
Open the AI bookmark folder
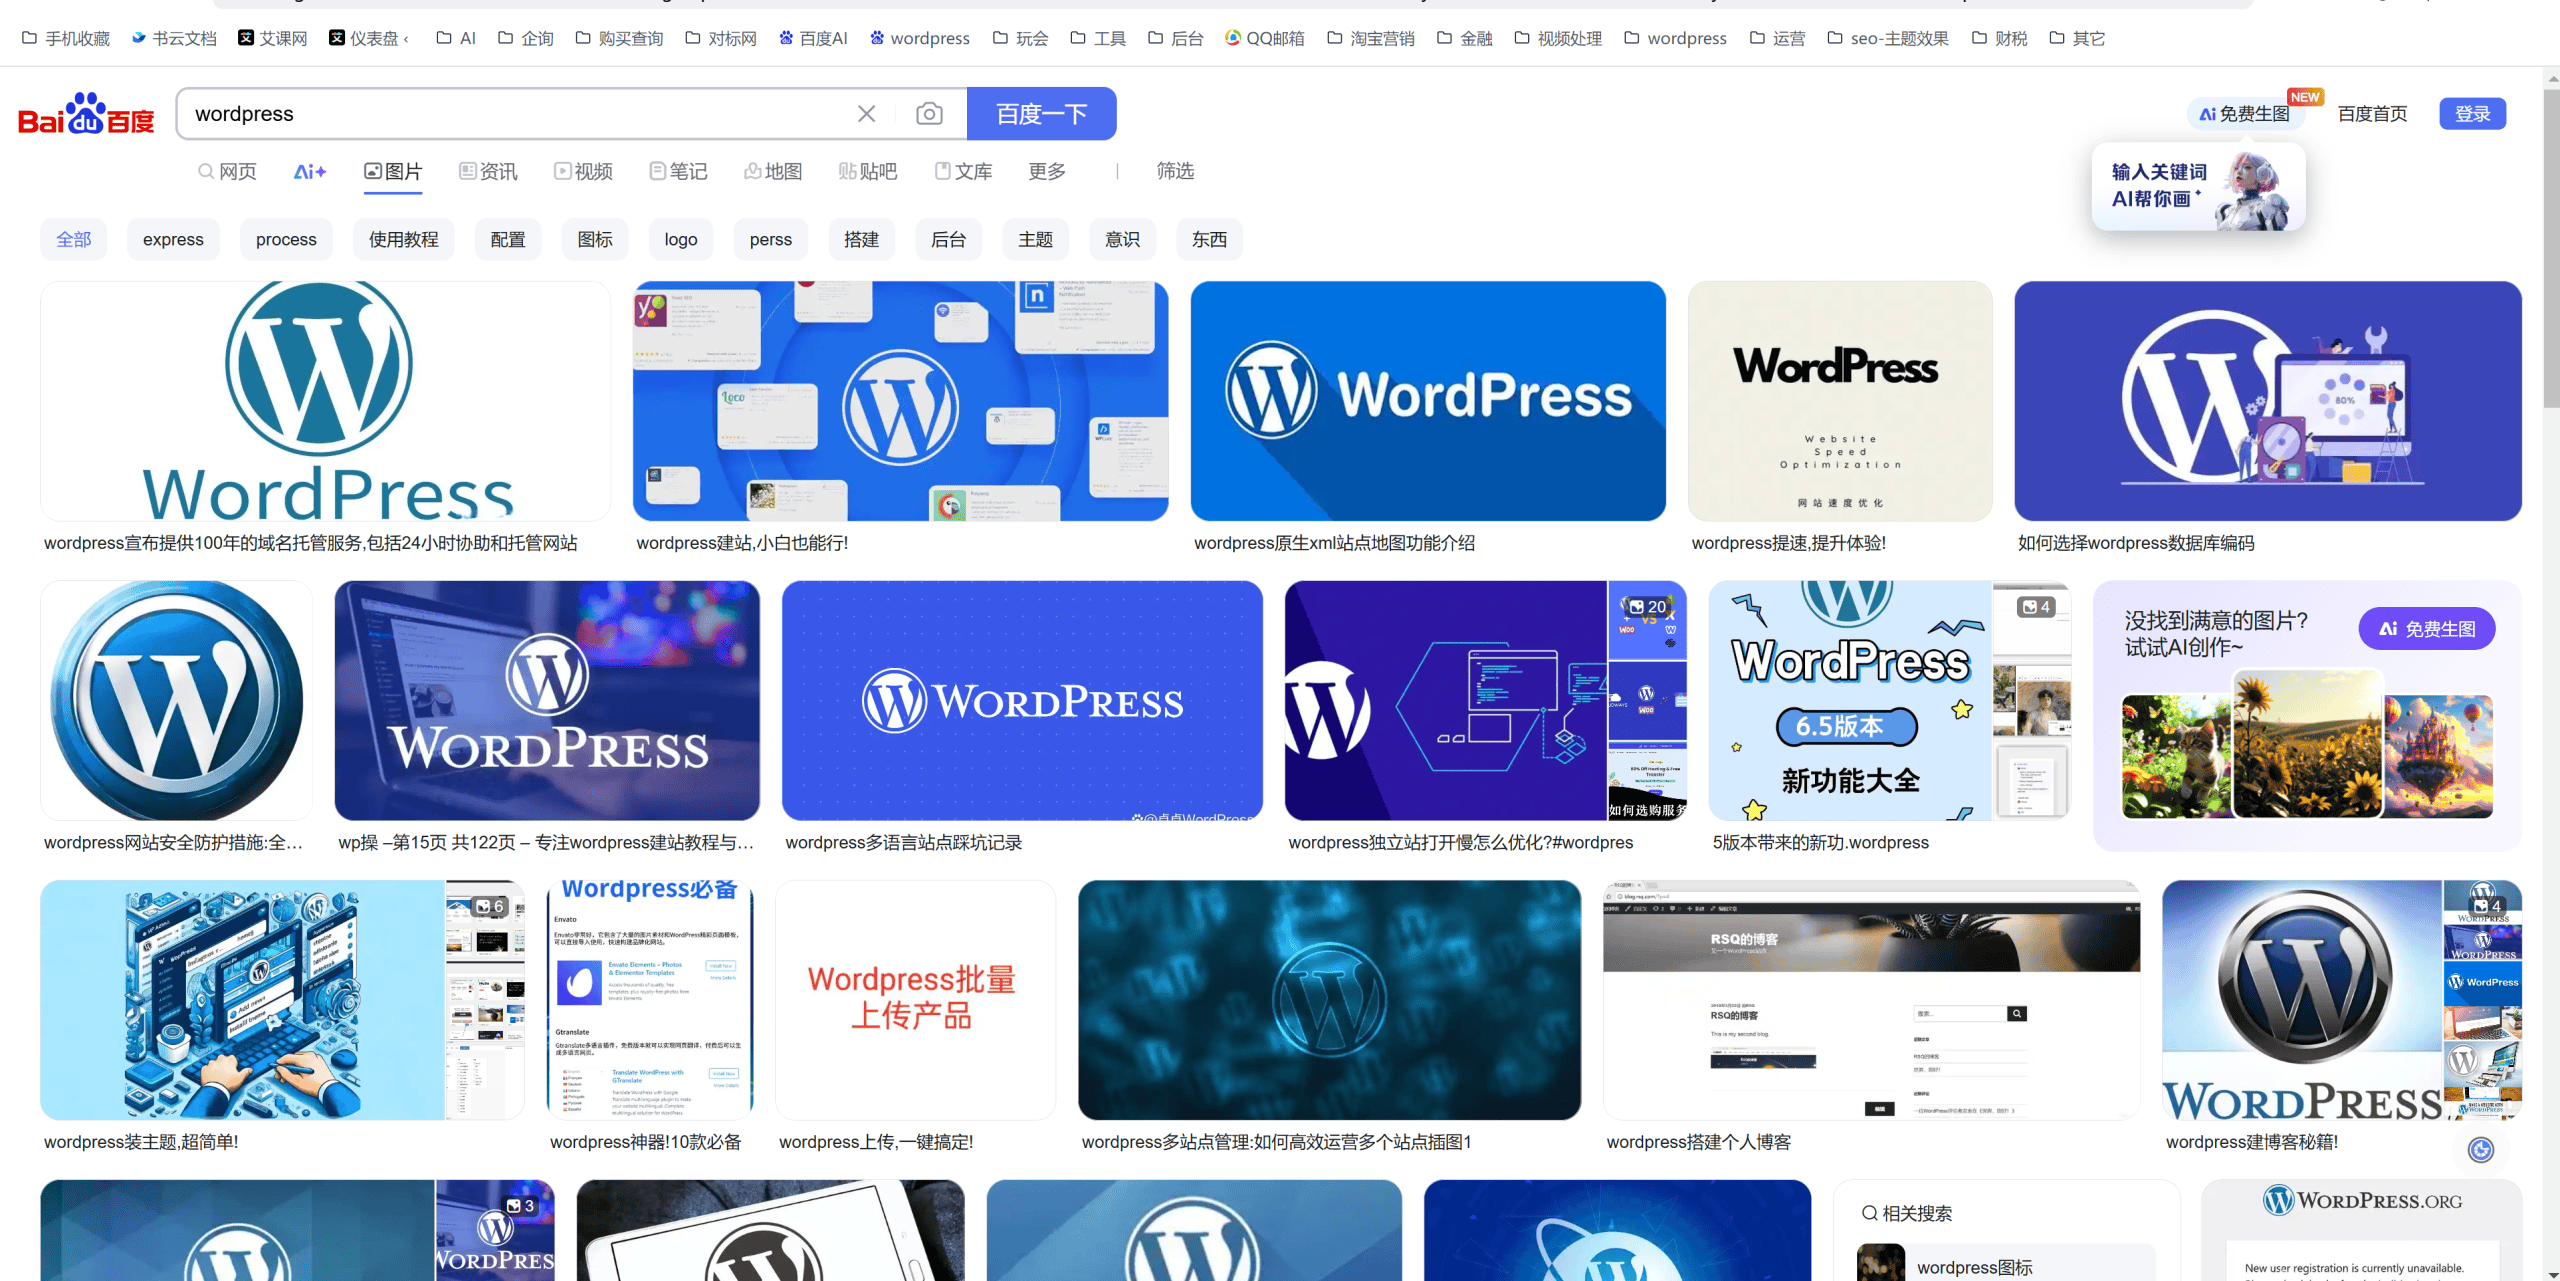tap(456, 38)
